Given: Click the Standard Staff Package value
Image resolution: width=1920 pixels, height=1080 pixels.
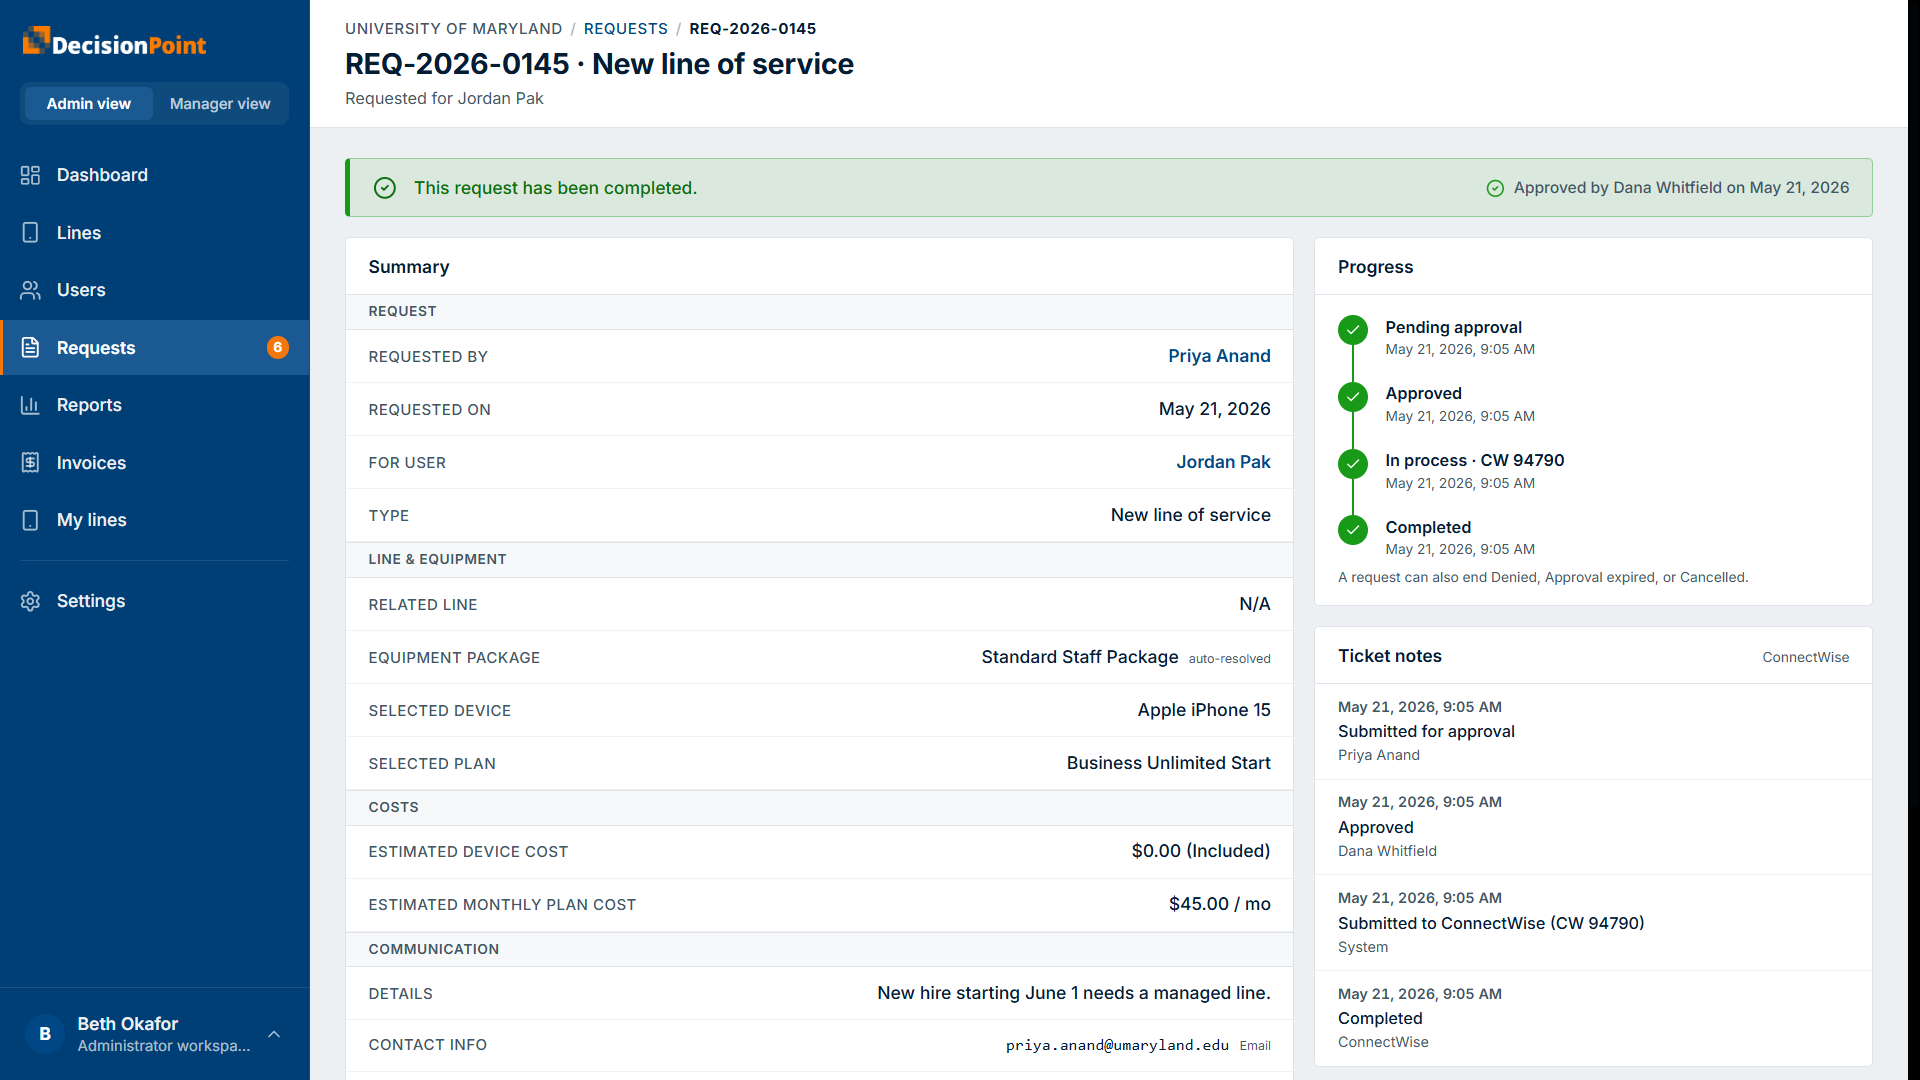Looking at the screenshot, I should click(x=1079, y=657).
